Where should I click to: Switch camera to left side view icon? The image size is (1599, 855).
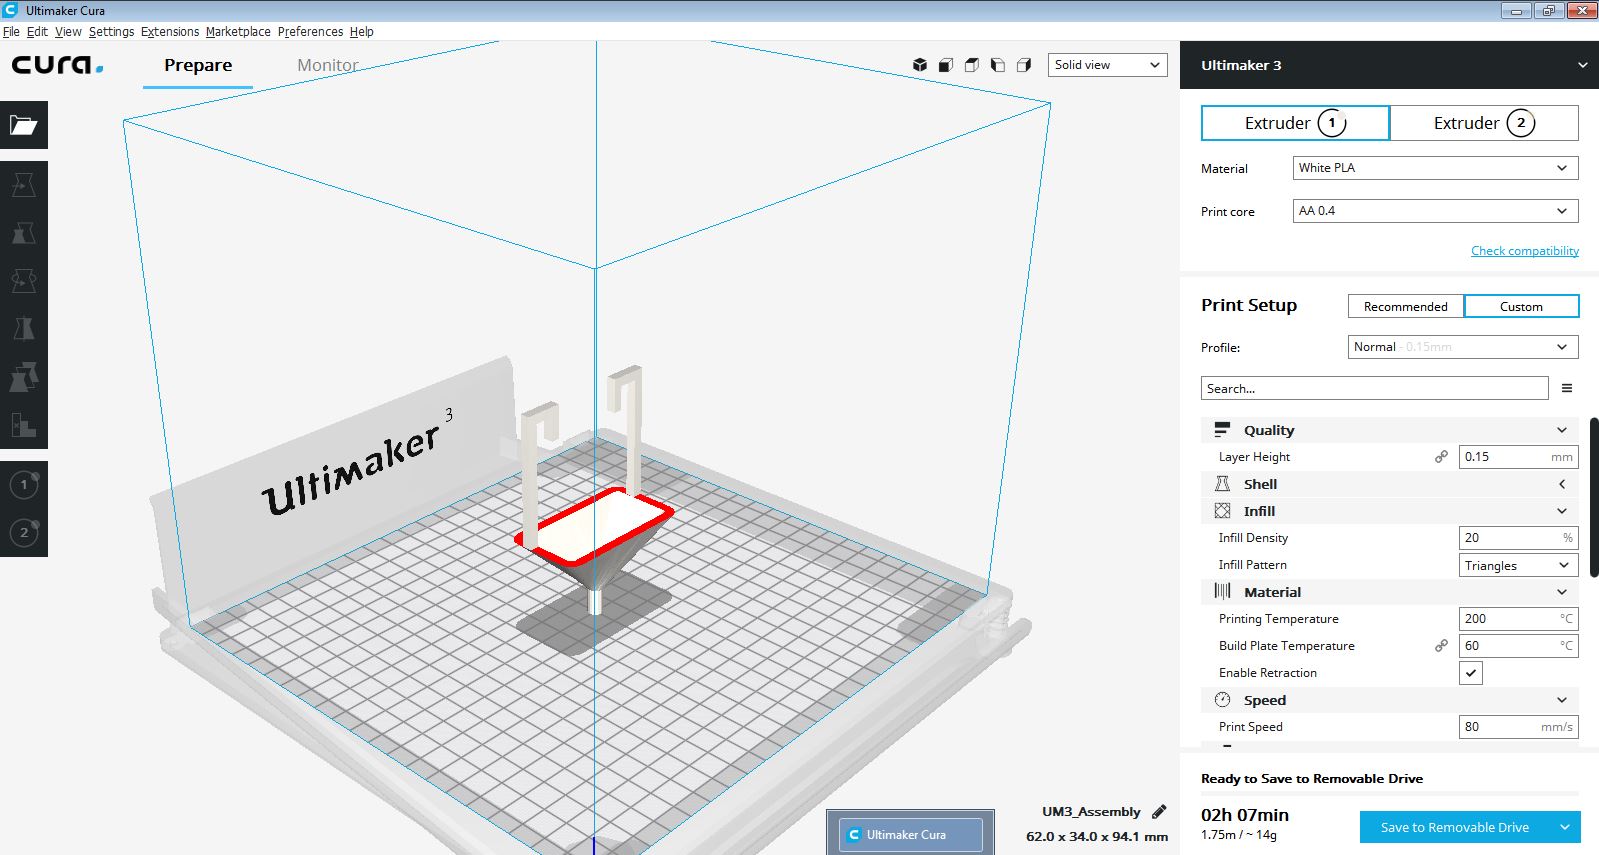pyautogui.click(x=998, y=65)
